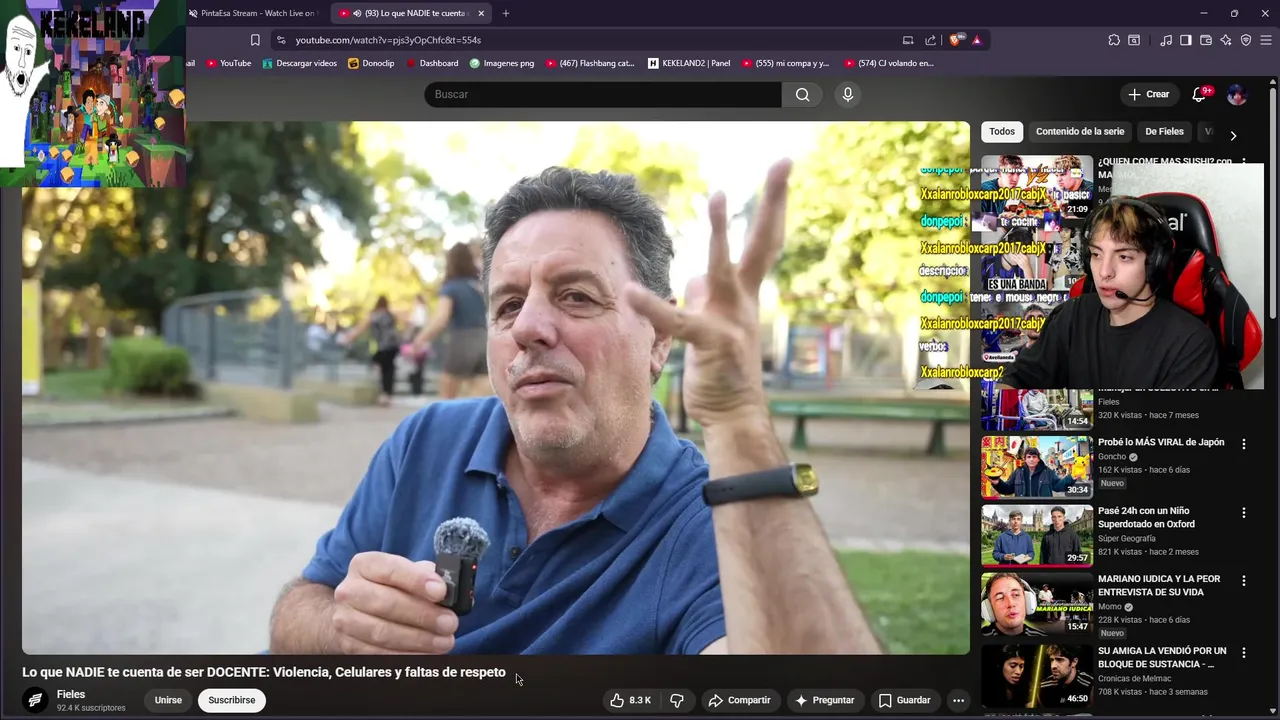Click the 30:34 Japón video thumbnail
The image size is (1280, 720).
[1037, 467]
